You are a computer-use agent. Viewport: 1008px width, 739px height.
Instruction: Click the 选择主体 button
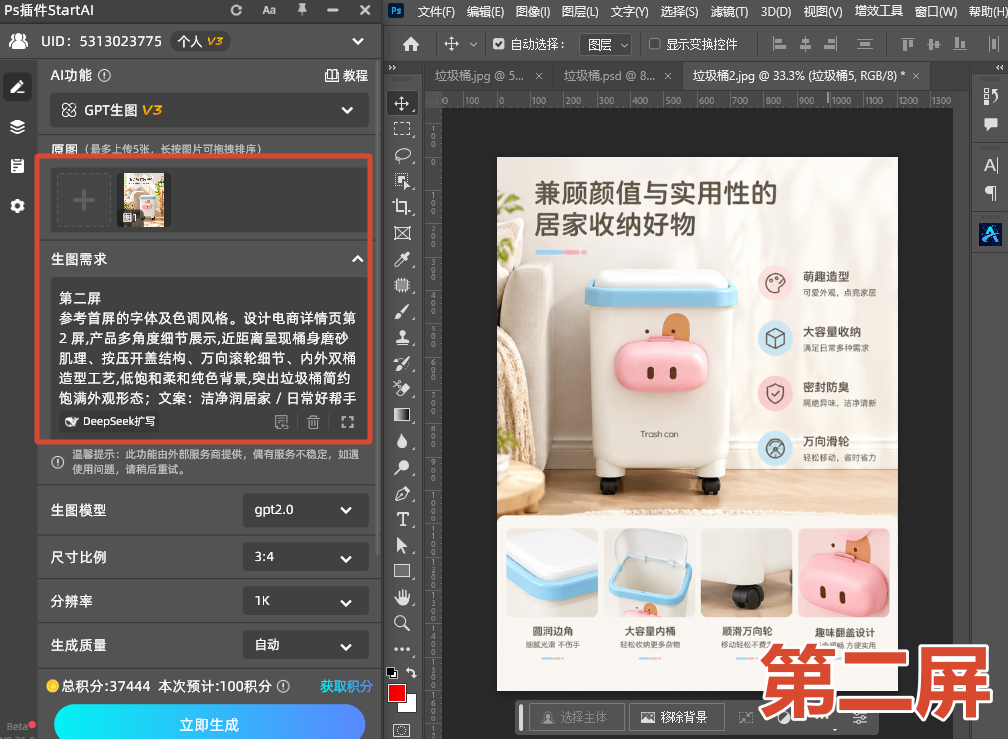[577, 717]
